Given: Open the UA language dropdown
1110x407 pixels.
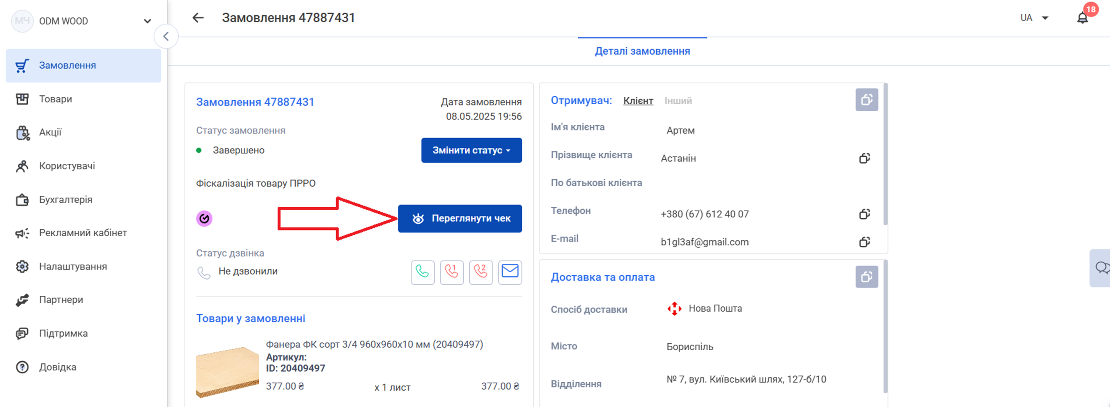Looking at the screenshot, I should tap(1034, 18).
